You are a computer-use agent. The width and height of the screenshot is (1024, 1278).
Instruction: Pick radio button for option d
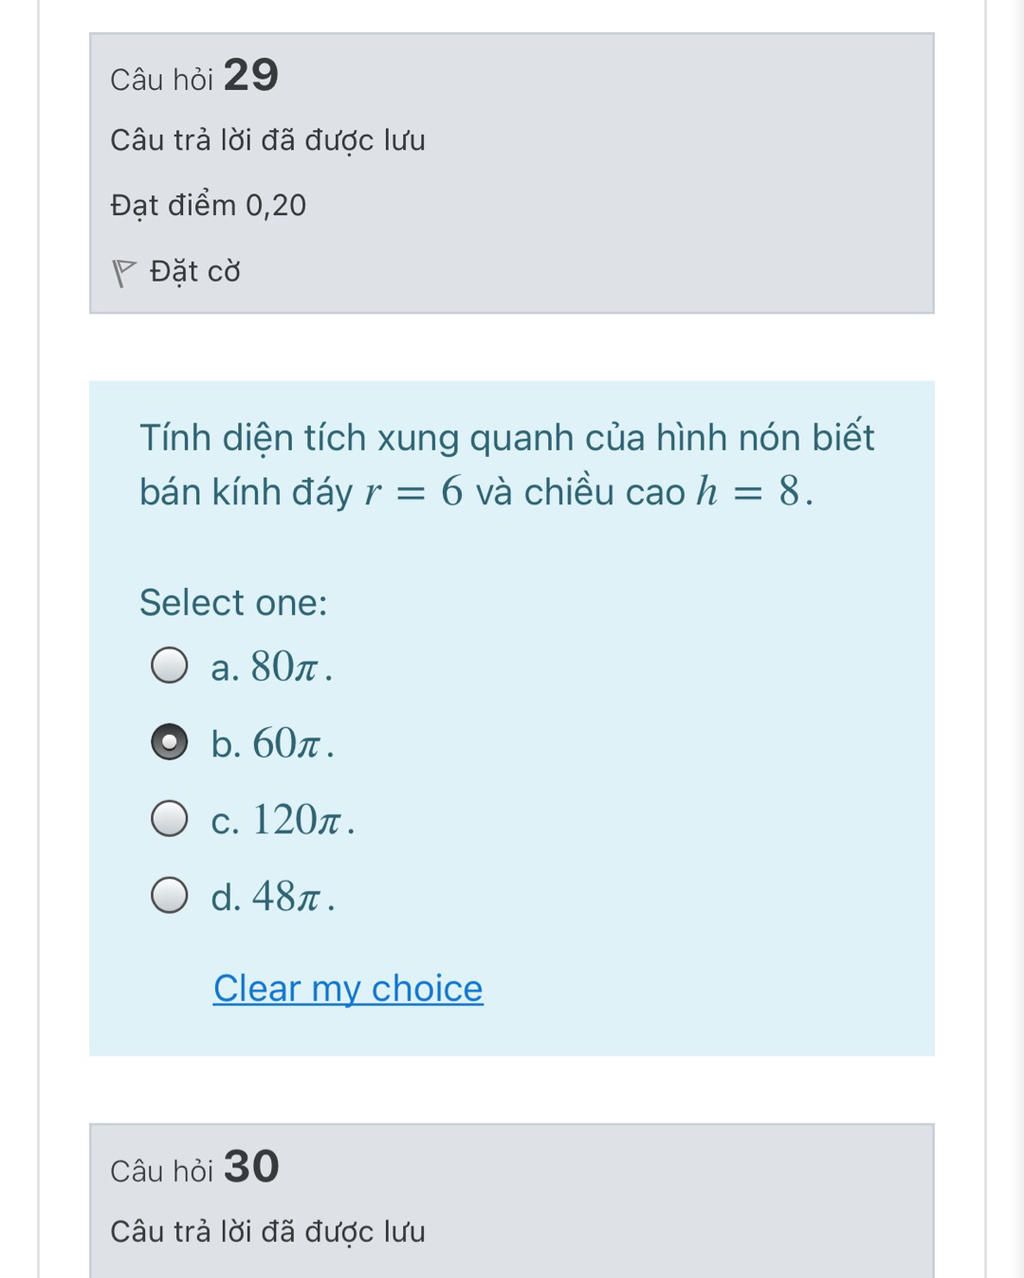click(x=169, y=895)
